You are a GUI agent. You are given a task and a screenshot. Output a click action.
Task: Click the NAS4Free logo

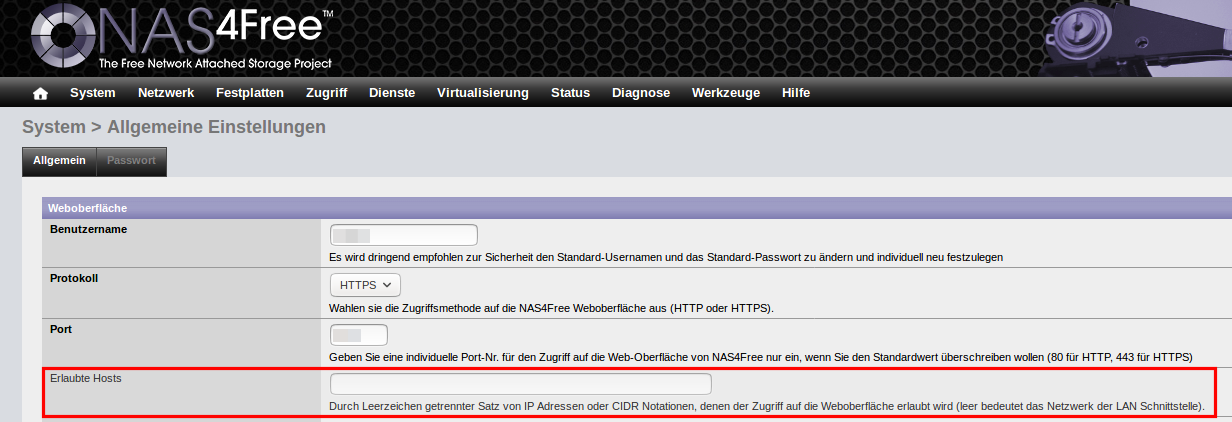[182, 38]
